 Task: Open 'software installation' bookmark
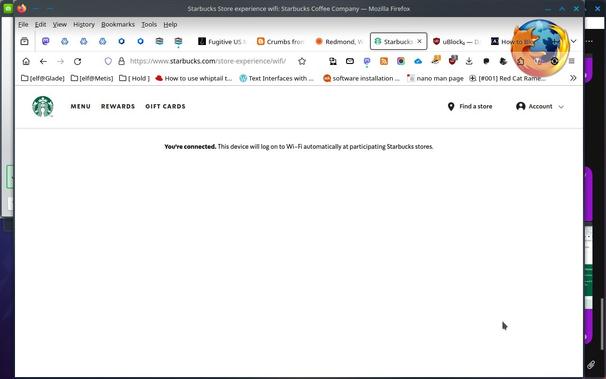(361, 78)
